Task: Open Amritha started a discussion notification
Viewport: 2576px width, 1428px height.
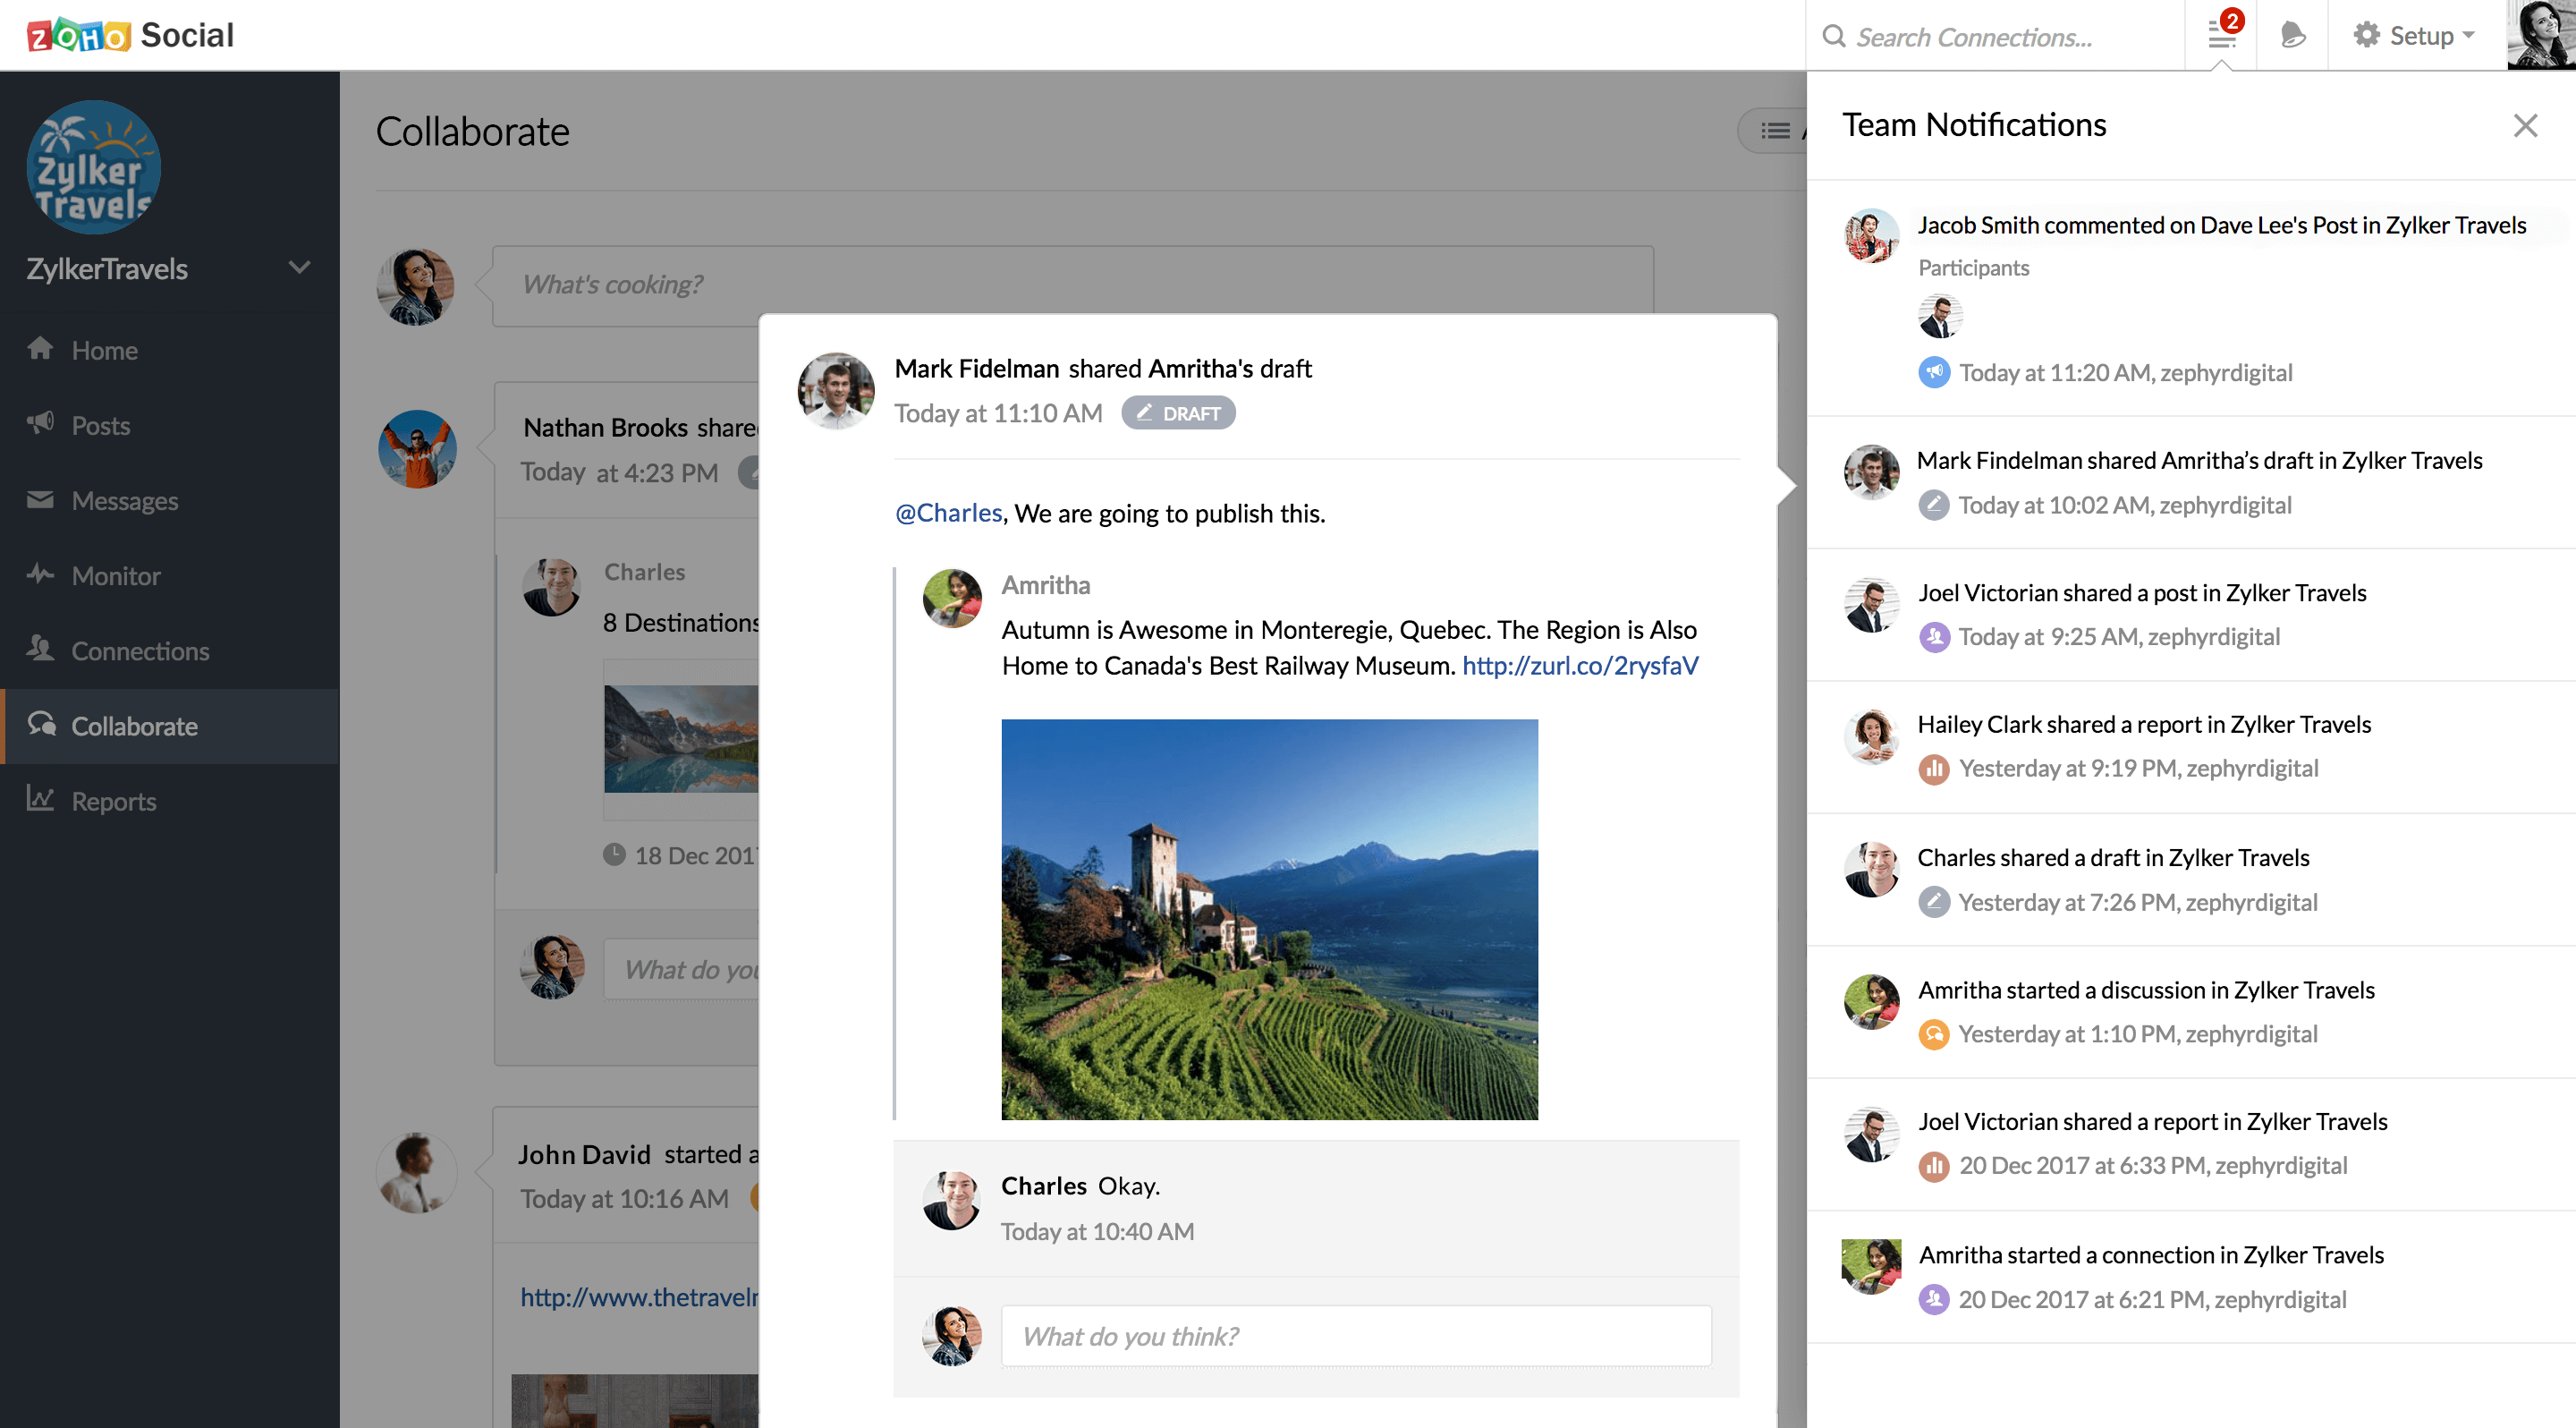Action: (x=2191, y=1011)
